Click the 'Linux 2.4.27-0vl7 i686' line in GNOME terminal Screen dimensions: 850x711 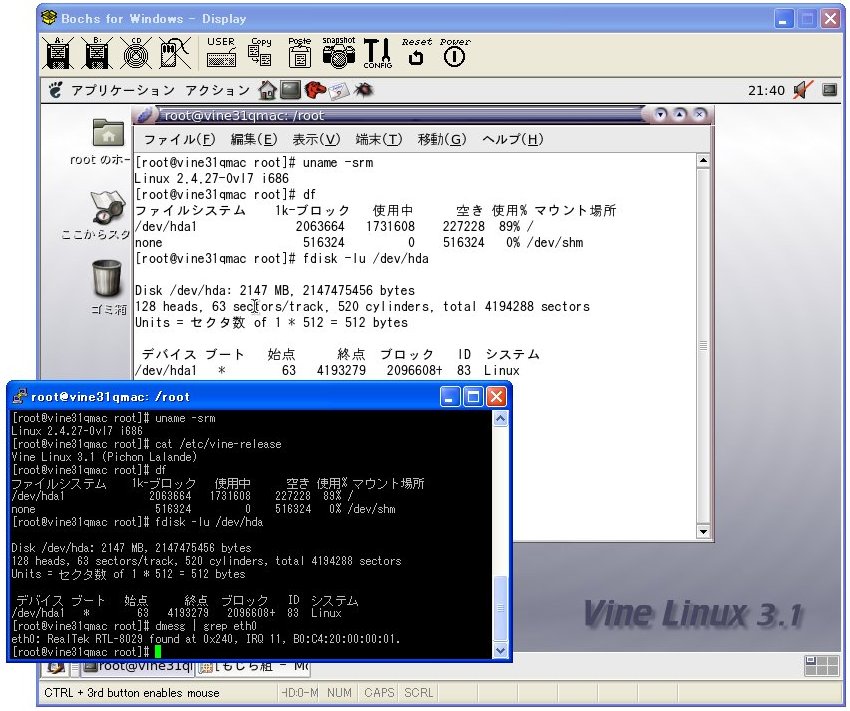click(x=211, y=178)
